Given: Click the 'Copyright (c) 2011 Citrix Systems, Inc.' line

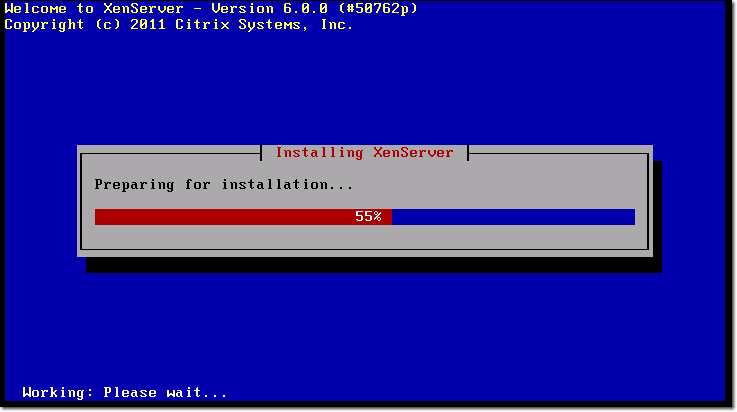Looking at the screenshot, I should click(179, 24).
